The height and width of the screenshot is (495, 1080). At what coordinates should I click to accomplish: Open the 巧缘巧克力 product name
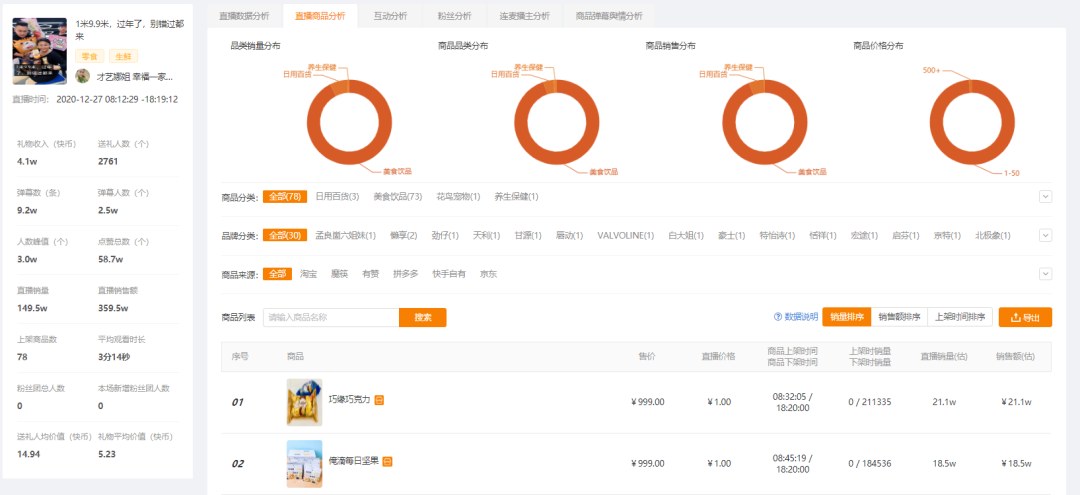coord(349,400)
